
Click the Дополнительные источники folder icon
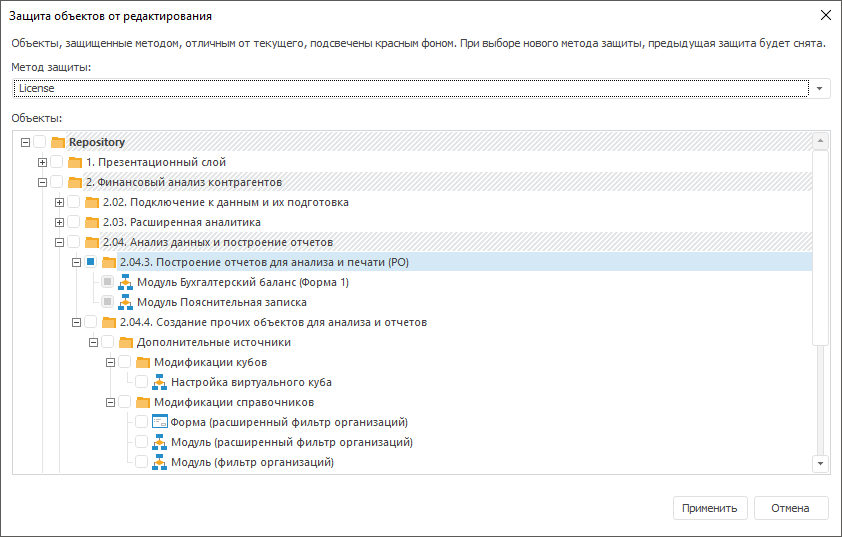[x=126, y=342]
